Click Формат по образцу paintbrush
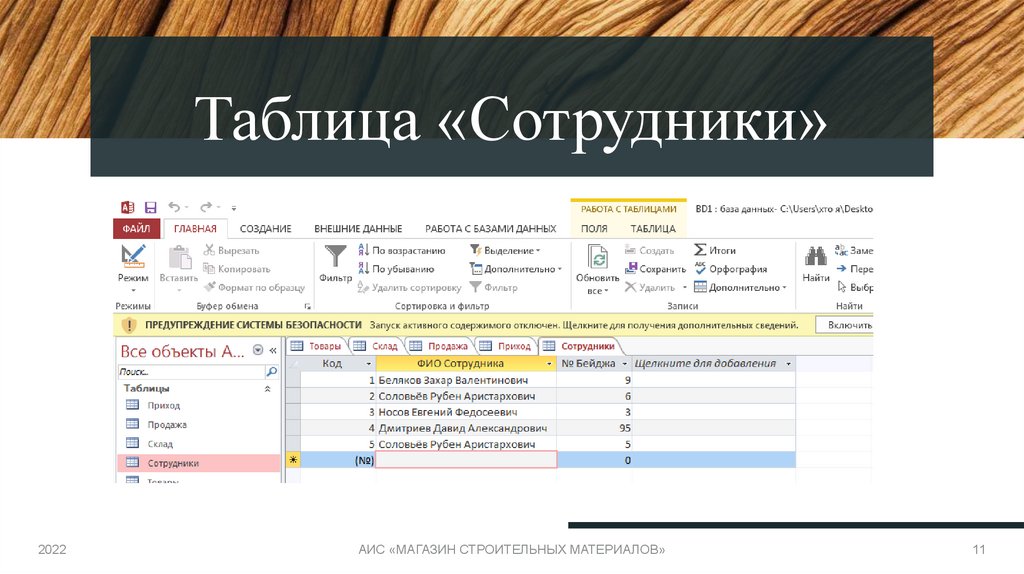 [x=254, y=287]
